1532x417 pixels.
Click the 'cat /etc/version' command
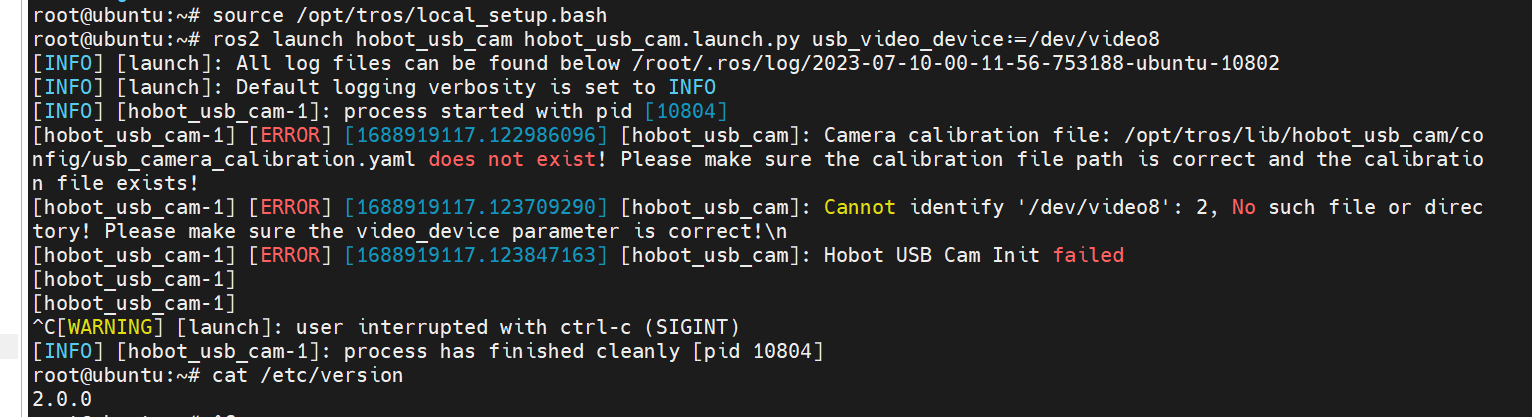click(307, 376)
